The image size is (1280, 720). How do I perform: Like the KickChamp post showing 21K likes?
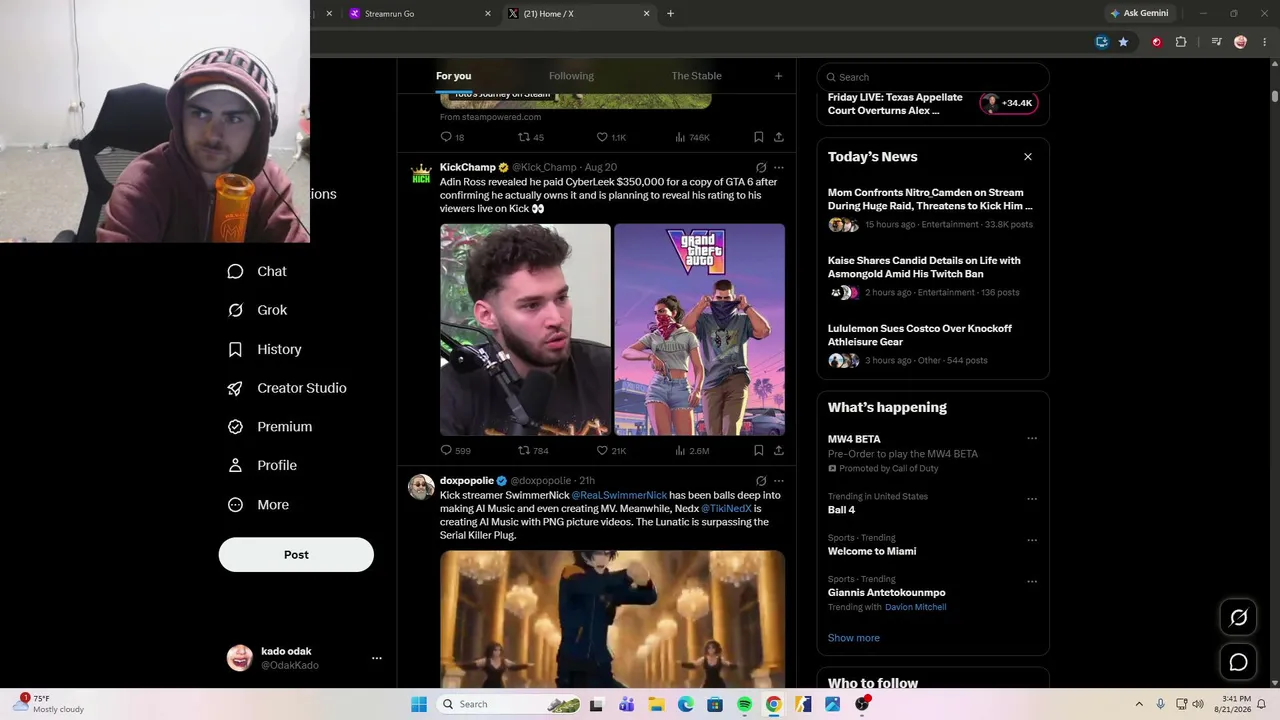[602, 451]
